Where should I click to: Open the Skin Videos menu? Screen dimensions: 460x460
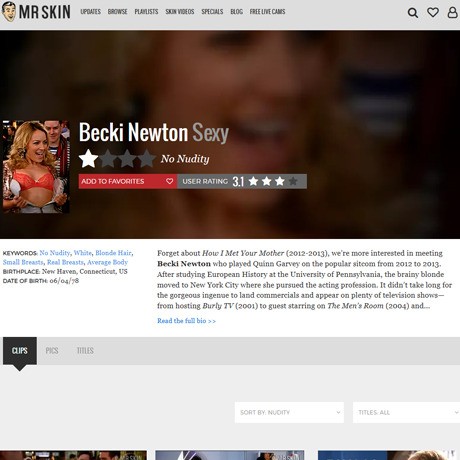[180, 12]
